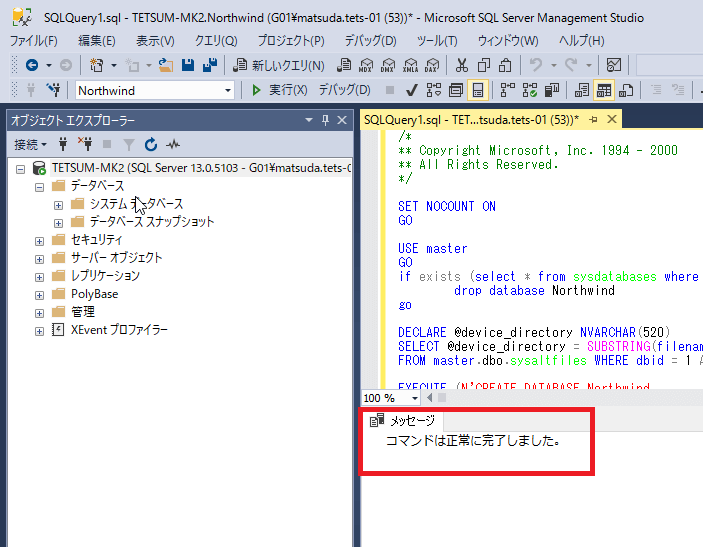This screenshot has width=703, height=547.
Task: Click the Connect Object Explorer plug icon
Action: (x=64, y=144)
